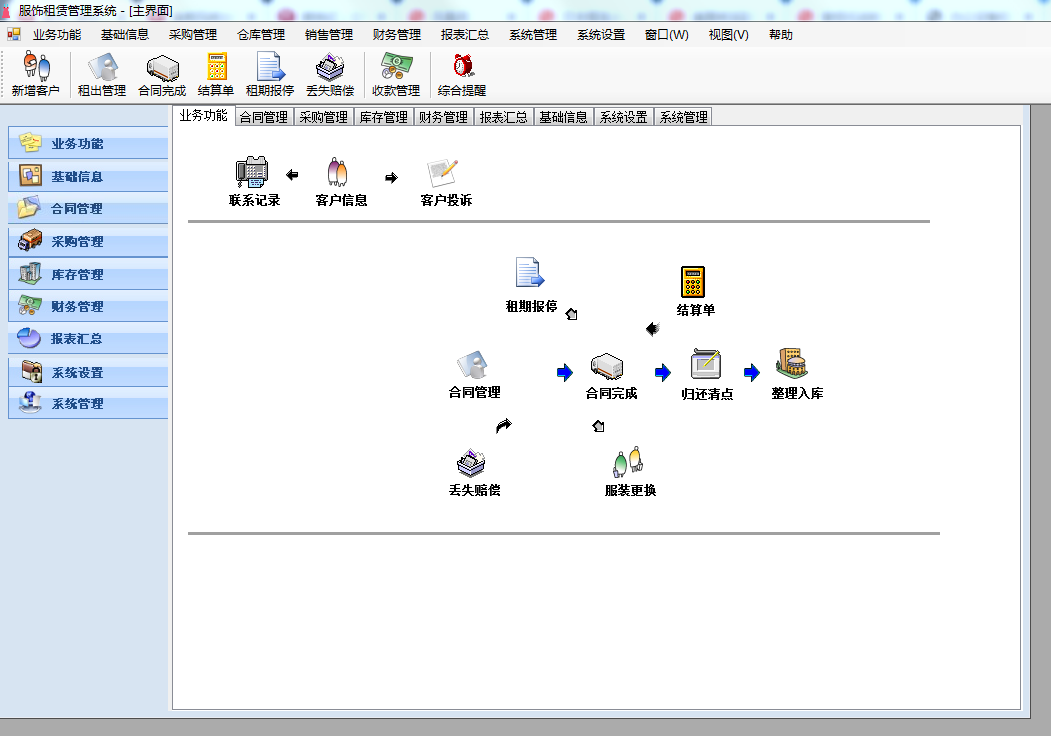Open the 窗口(W) menu
The height and width of the screenshot is (736, 1051).
665,34
